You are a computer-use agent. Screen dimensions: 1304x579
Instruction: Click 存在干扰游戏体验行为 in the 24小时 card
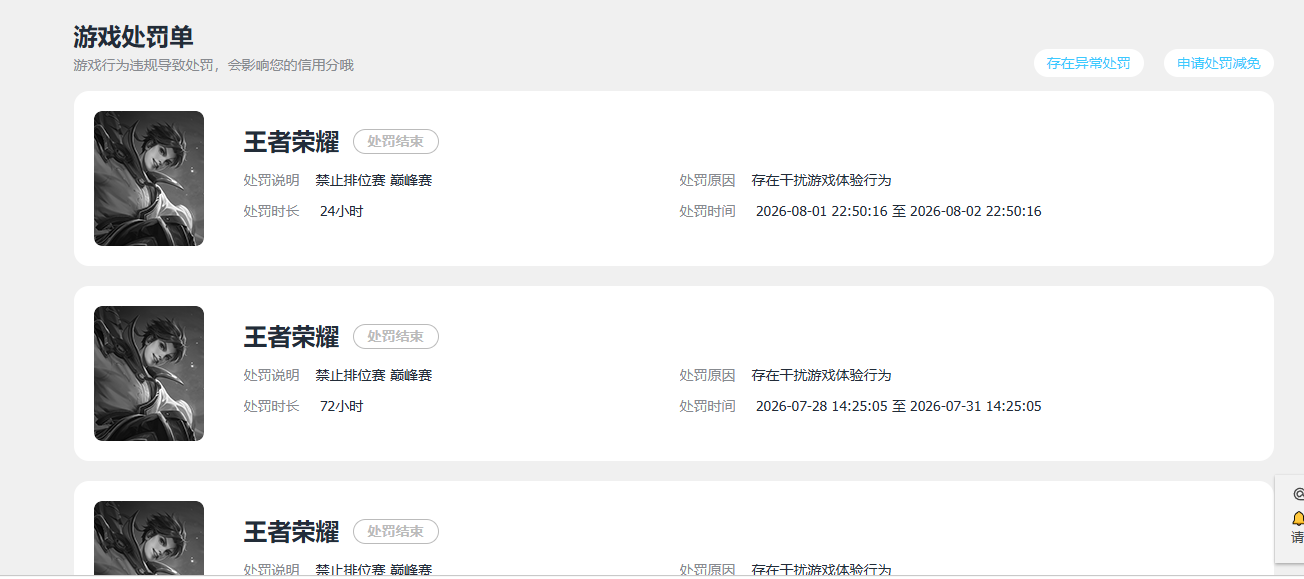(821, 180)
